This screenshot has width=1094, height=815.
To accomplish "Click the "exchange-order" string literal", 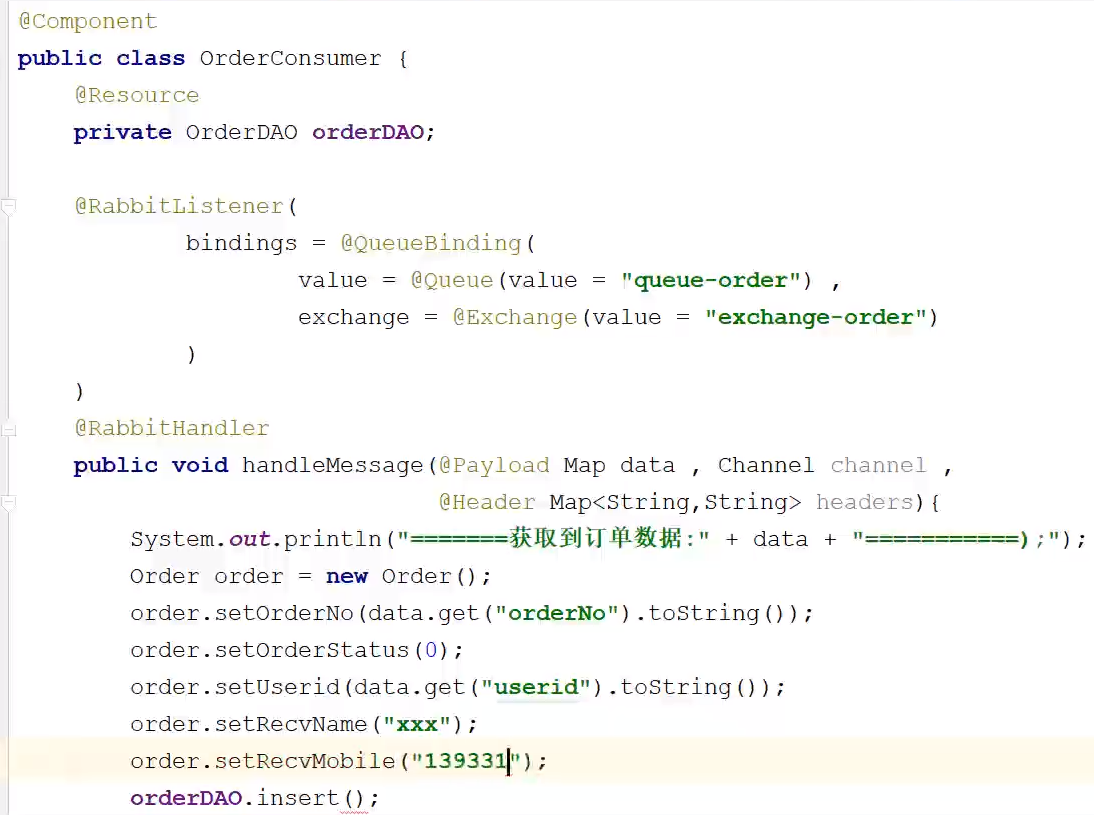I will [x=816, y=317].
